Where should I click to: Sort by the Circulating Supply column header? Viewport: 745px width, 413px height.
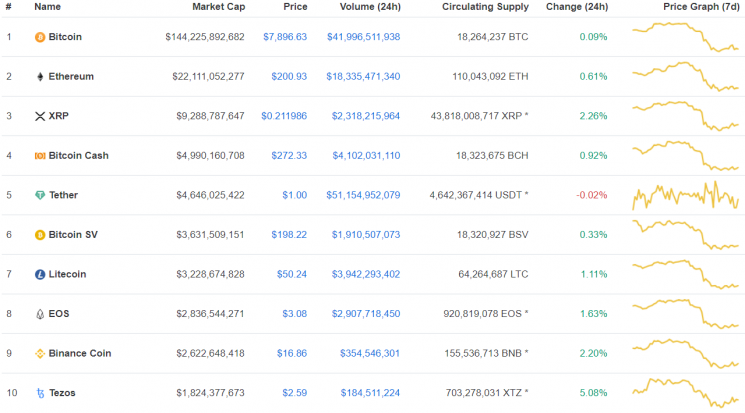click(x=485, y=7)
